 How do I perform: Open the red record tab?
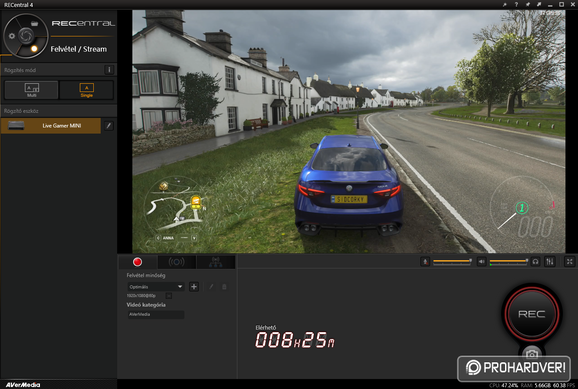137,262
